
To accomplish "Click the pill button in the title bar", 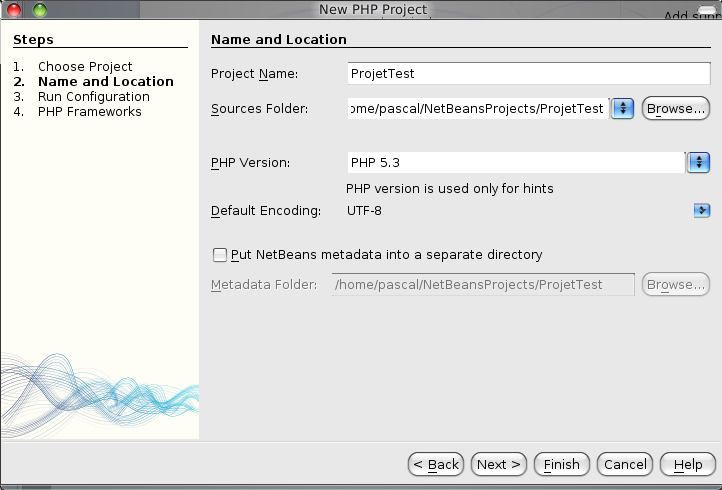I will 707,10.
